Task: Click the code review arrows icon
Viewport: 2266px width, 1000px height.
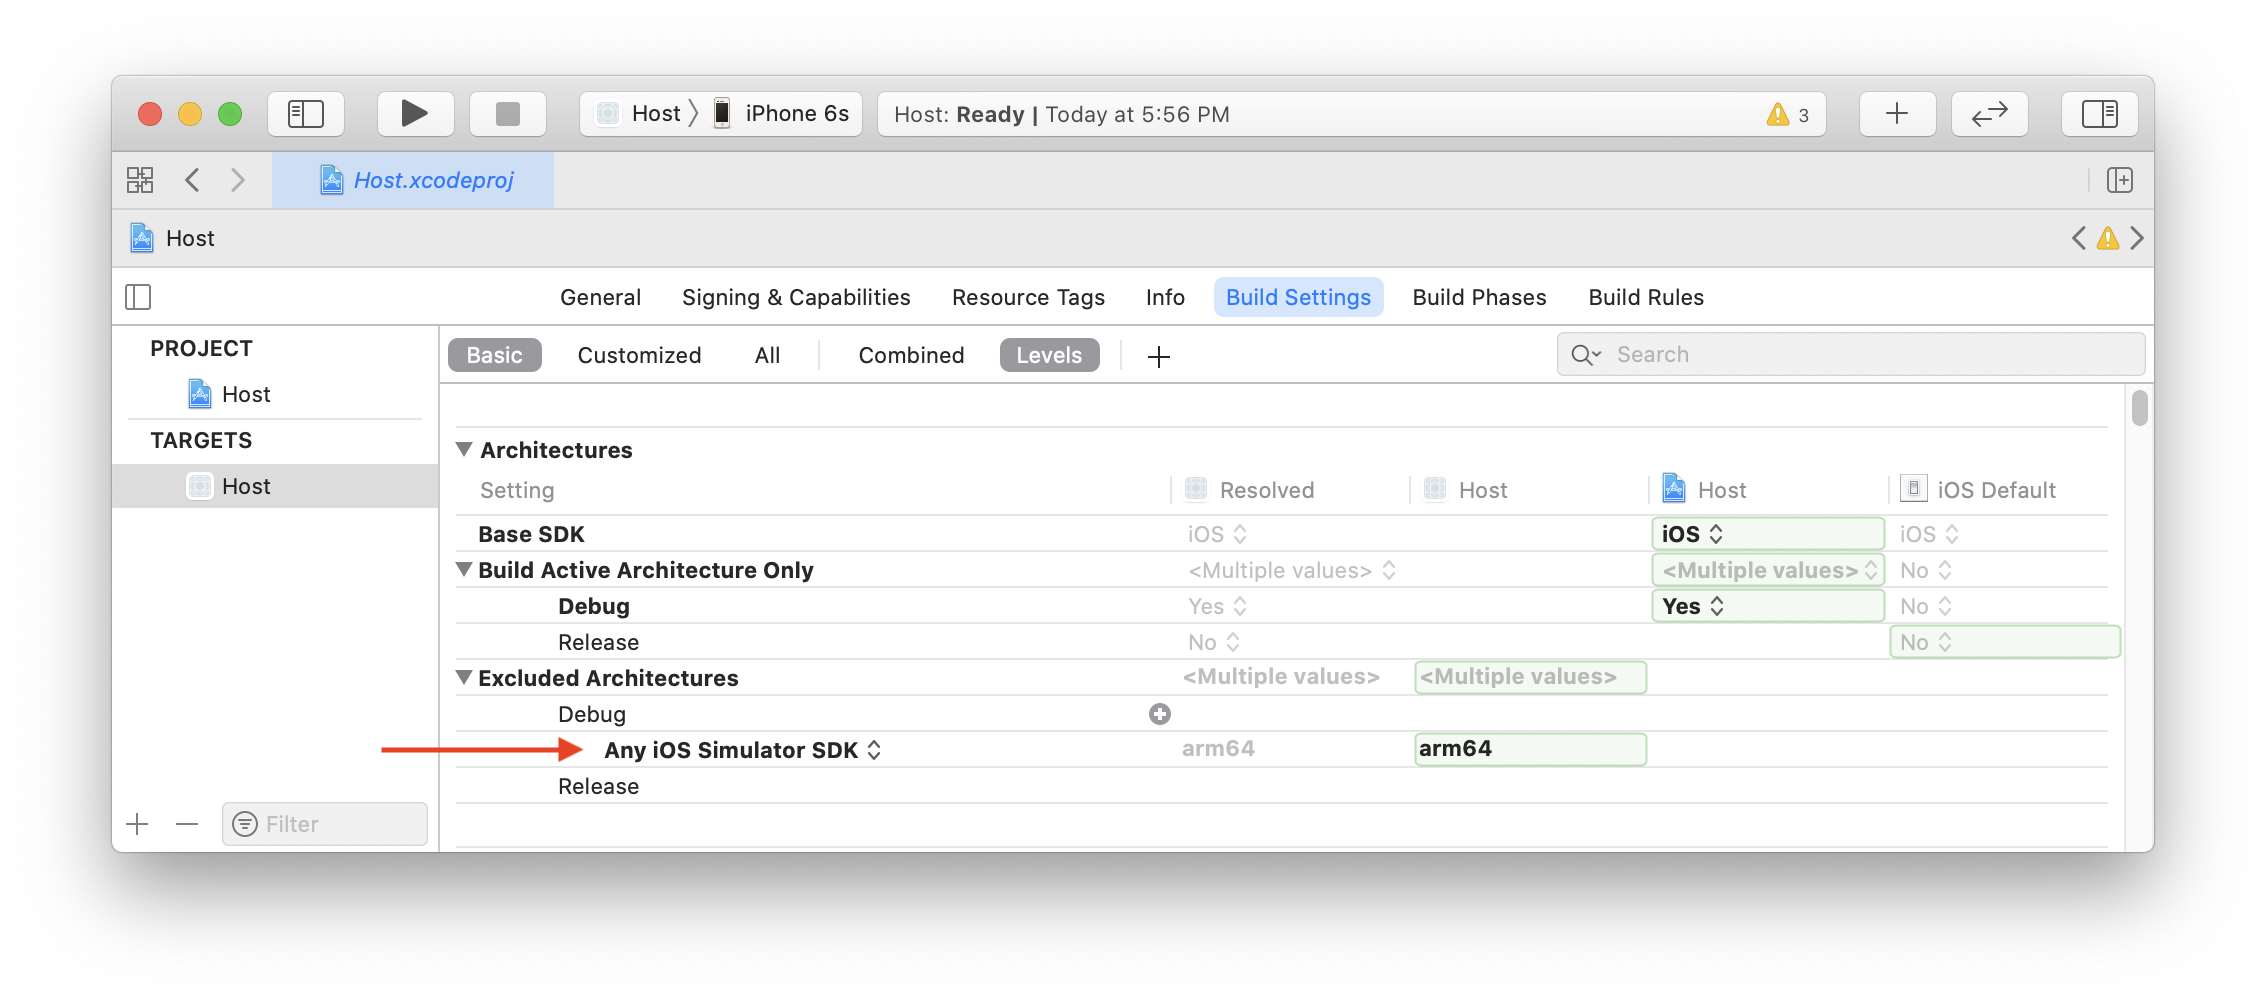Action: (1989, 114)
